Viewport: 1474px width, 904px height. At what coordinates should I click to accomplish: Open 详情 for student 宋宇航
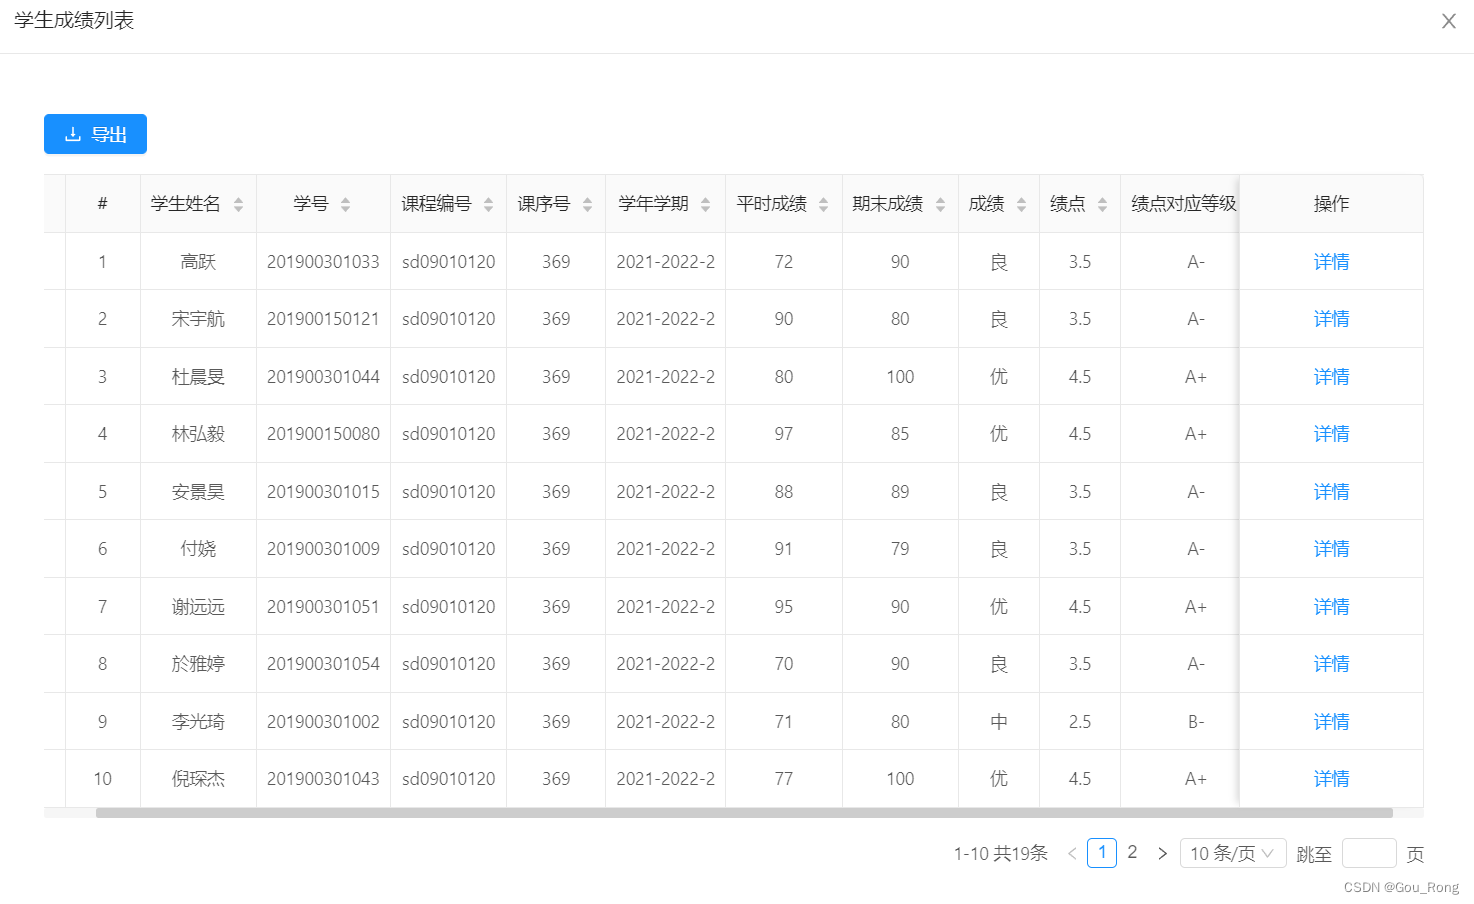[x=1331, y=319]
